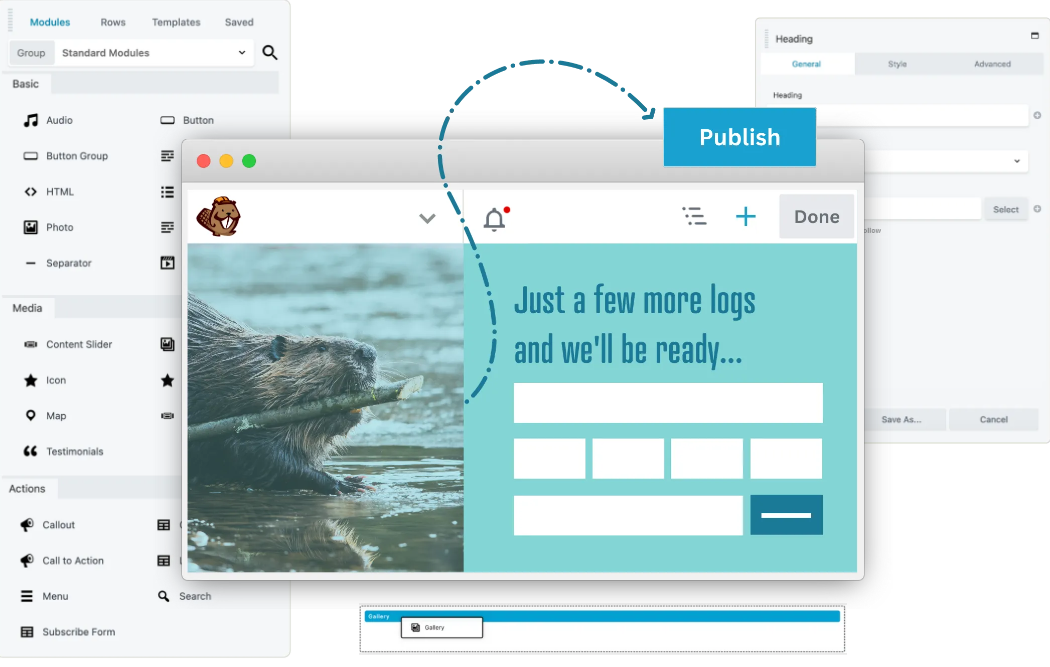Select the Button module
This screenshot has width=1050, height=667.
(187, 121)
